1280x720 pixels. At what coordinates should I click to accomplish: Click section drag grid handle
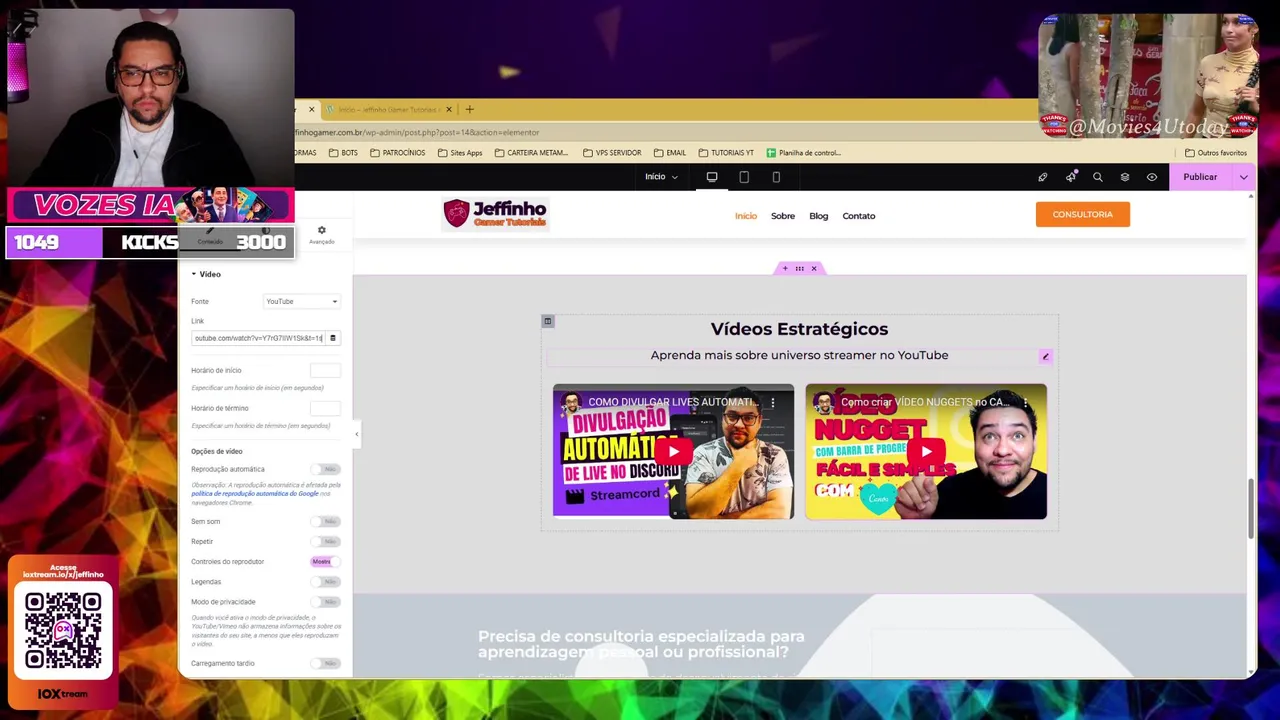[799, 268]
